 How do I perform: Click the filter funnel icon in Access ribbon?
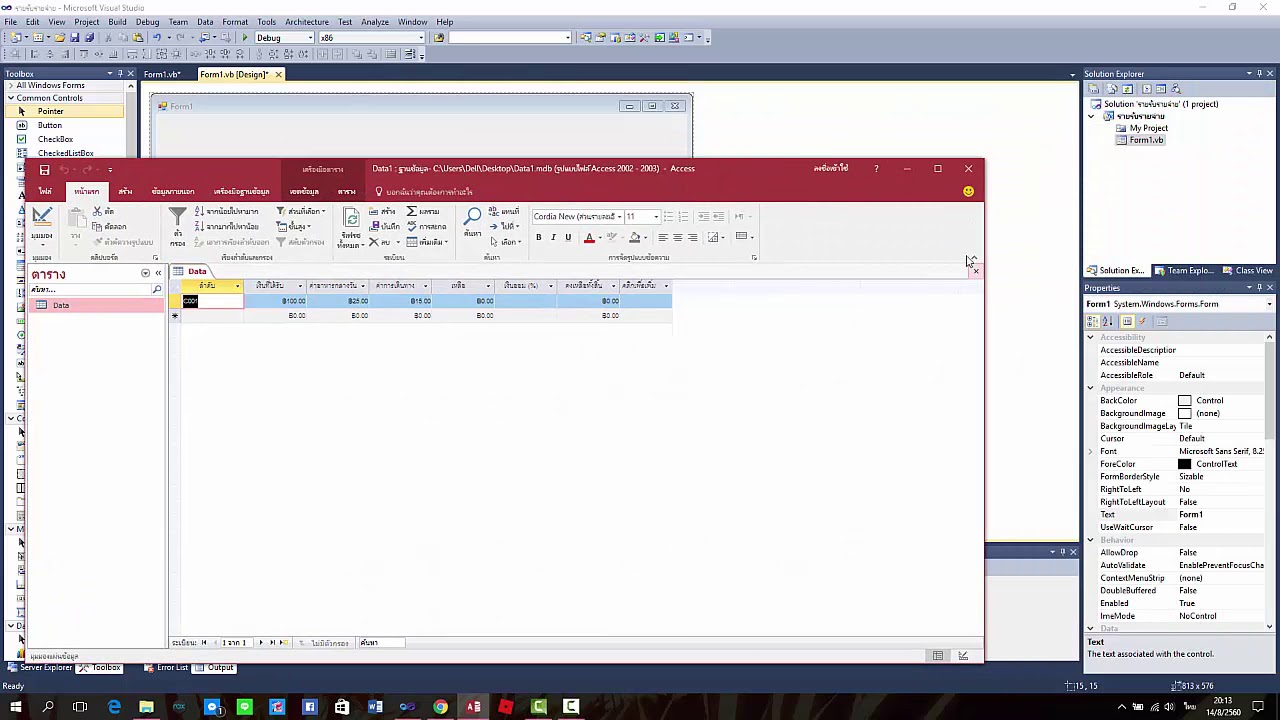pos(177,216)
